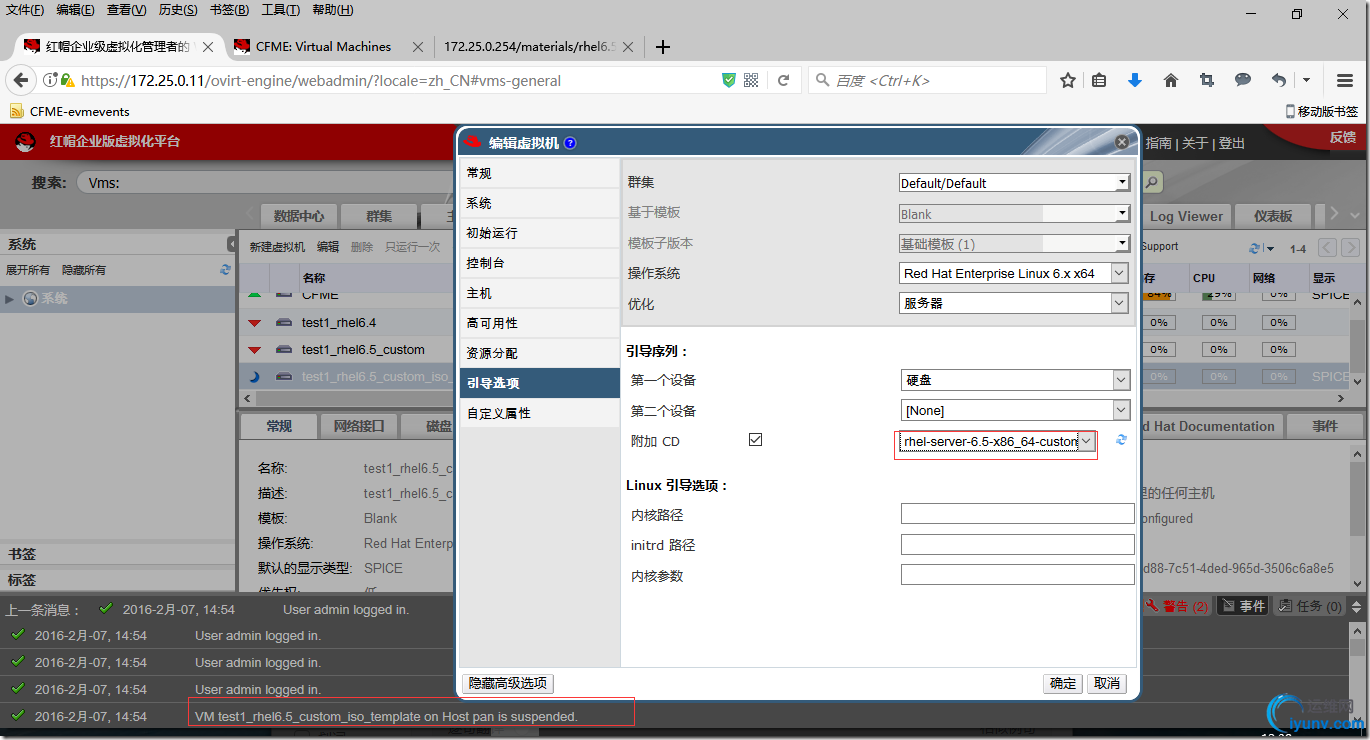Click the 隐藏高级选项 button
This screenshot has width=1370, height=740.
point(509,684)
